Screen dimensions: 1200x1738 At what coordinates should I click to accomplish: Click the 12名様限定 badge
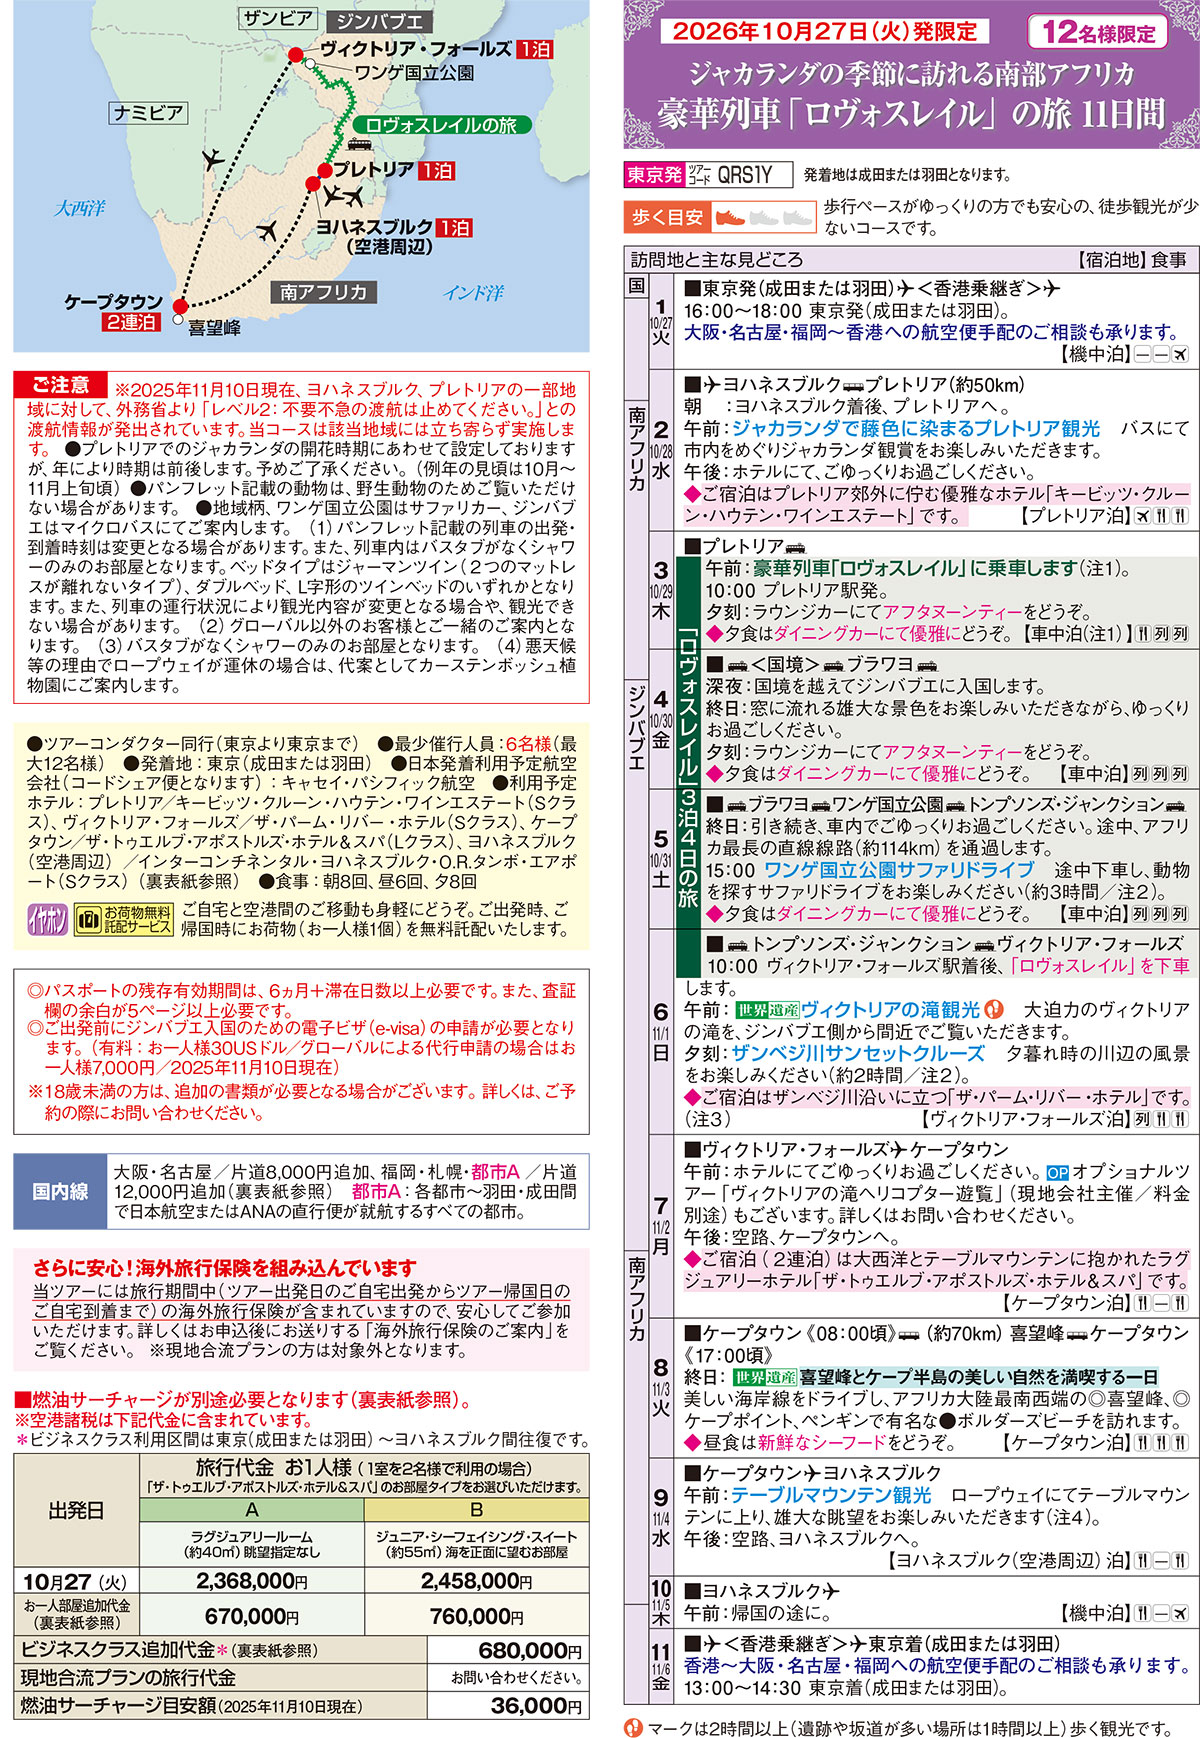[x=1098, y=32]
